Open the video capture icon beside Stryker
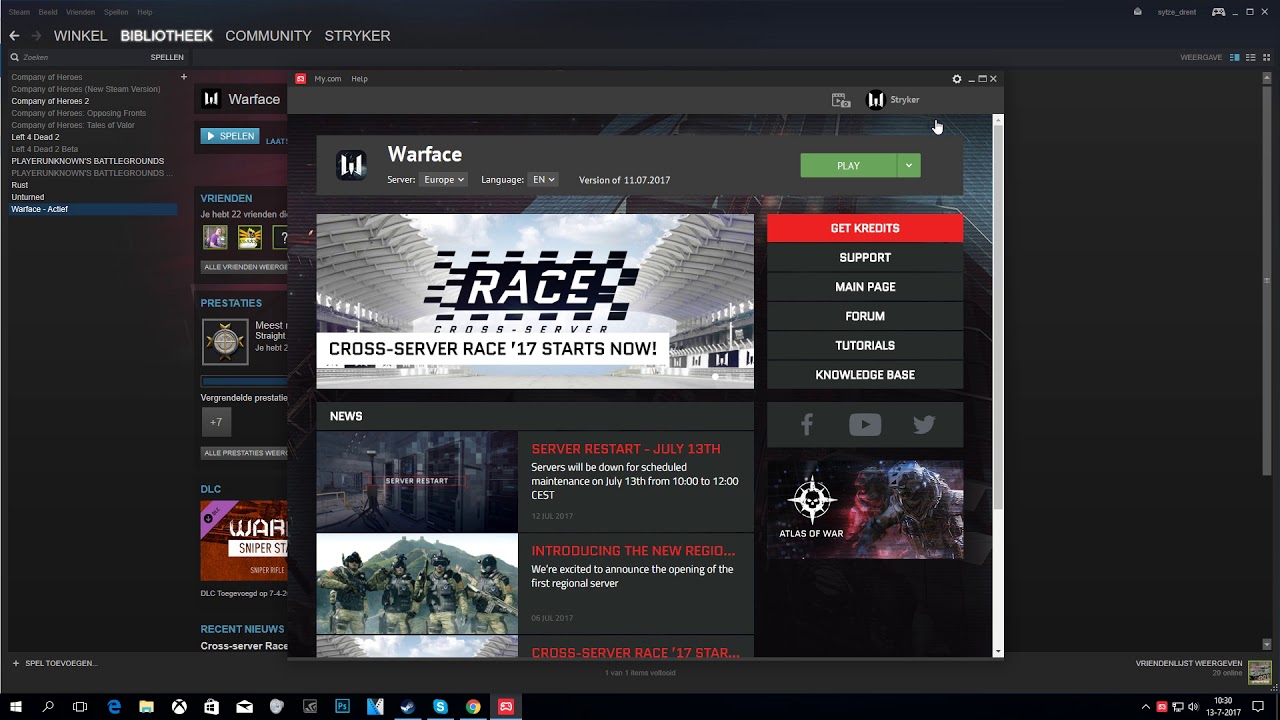 coord(841,100)
